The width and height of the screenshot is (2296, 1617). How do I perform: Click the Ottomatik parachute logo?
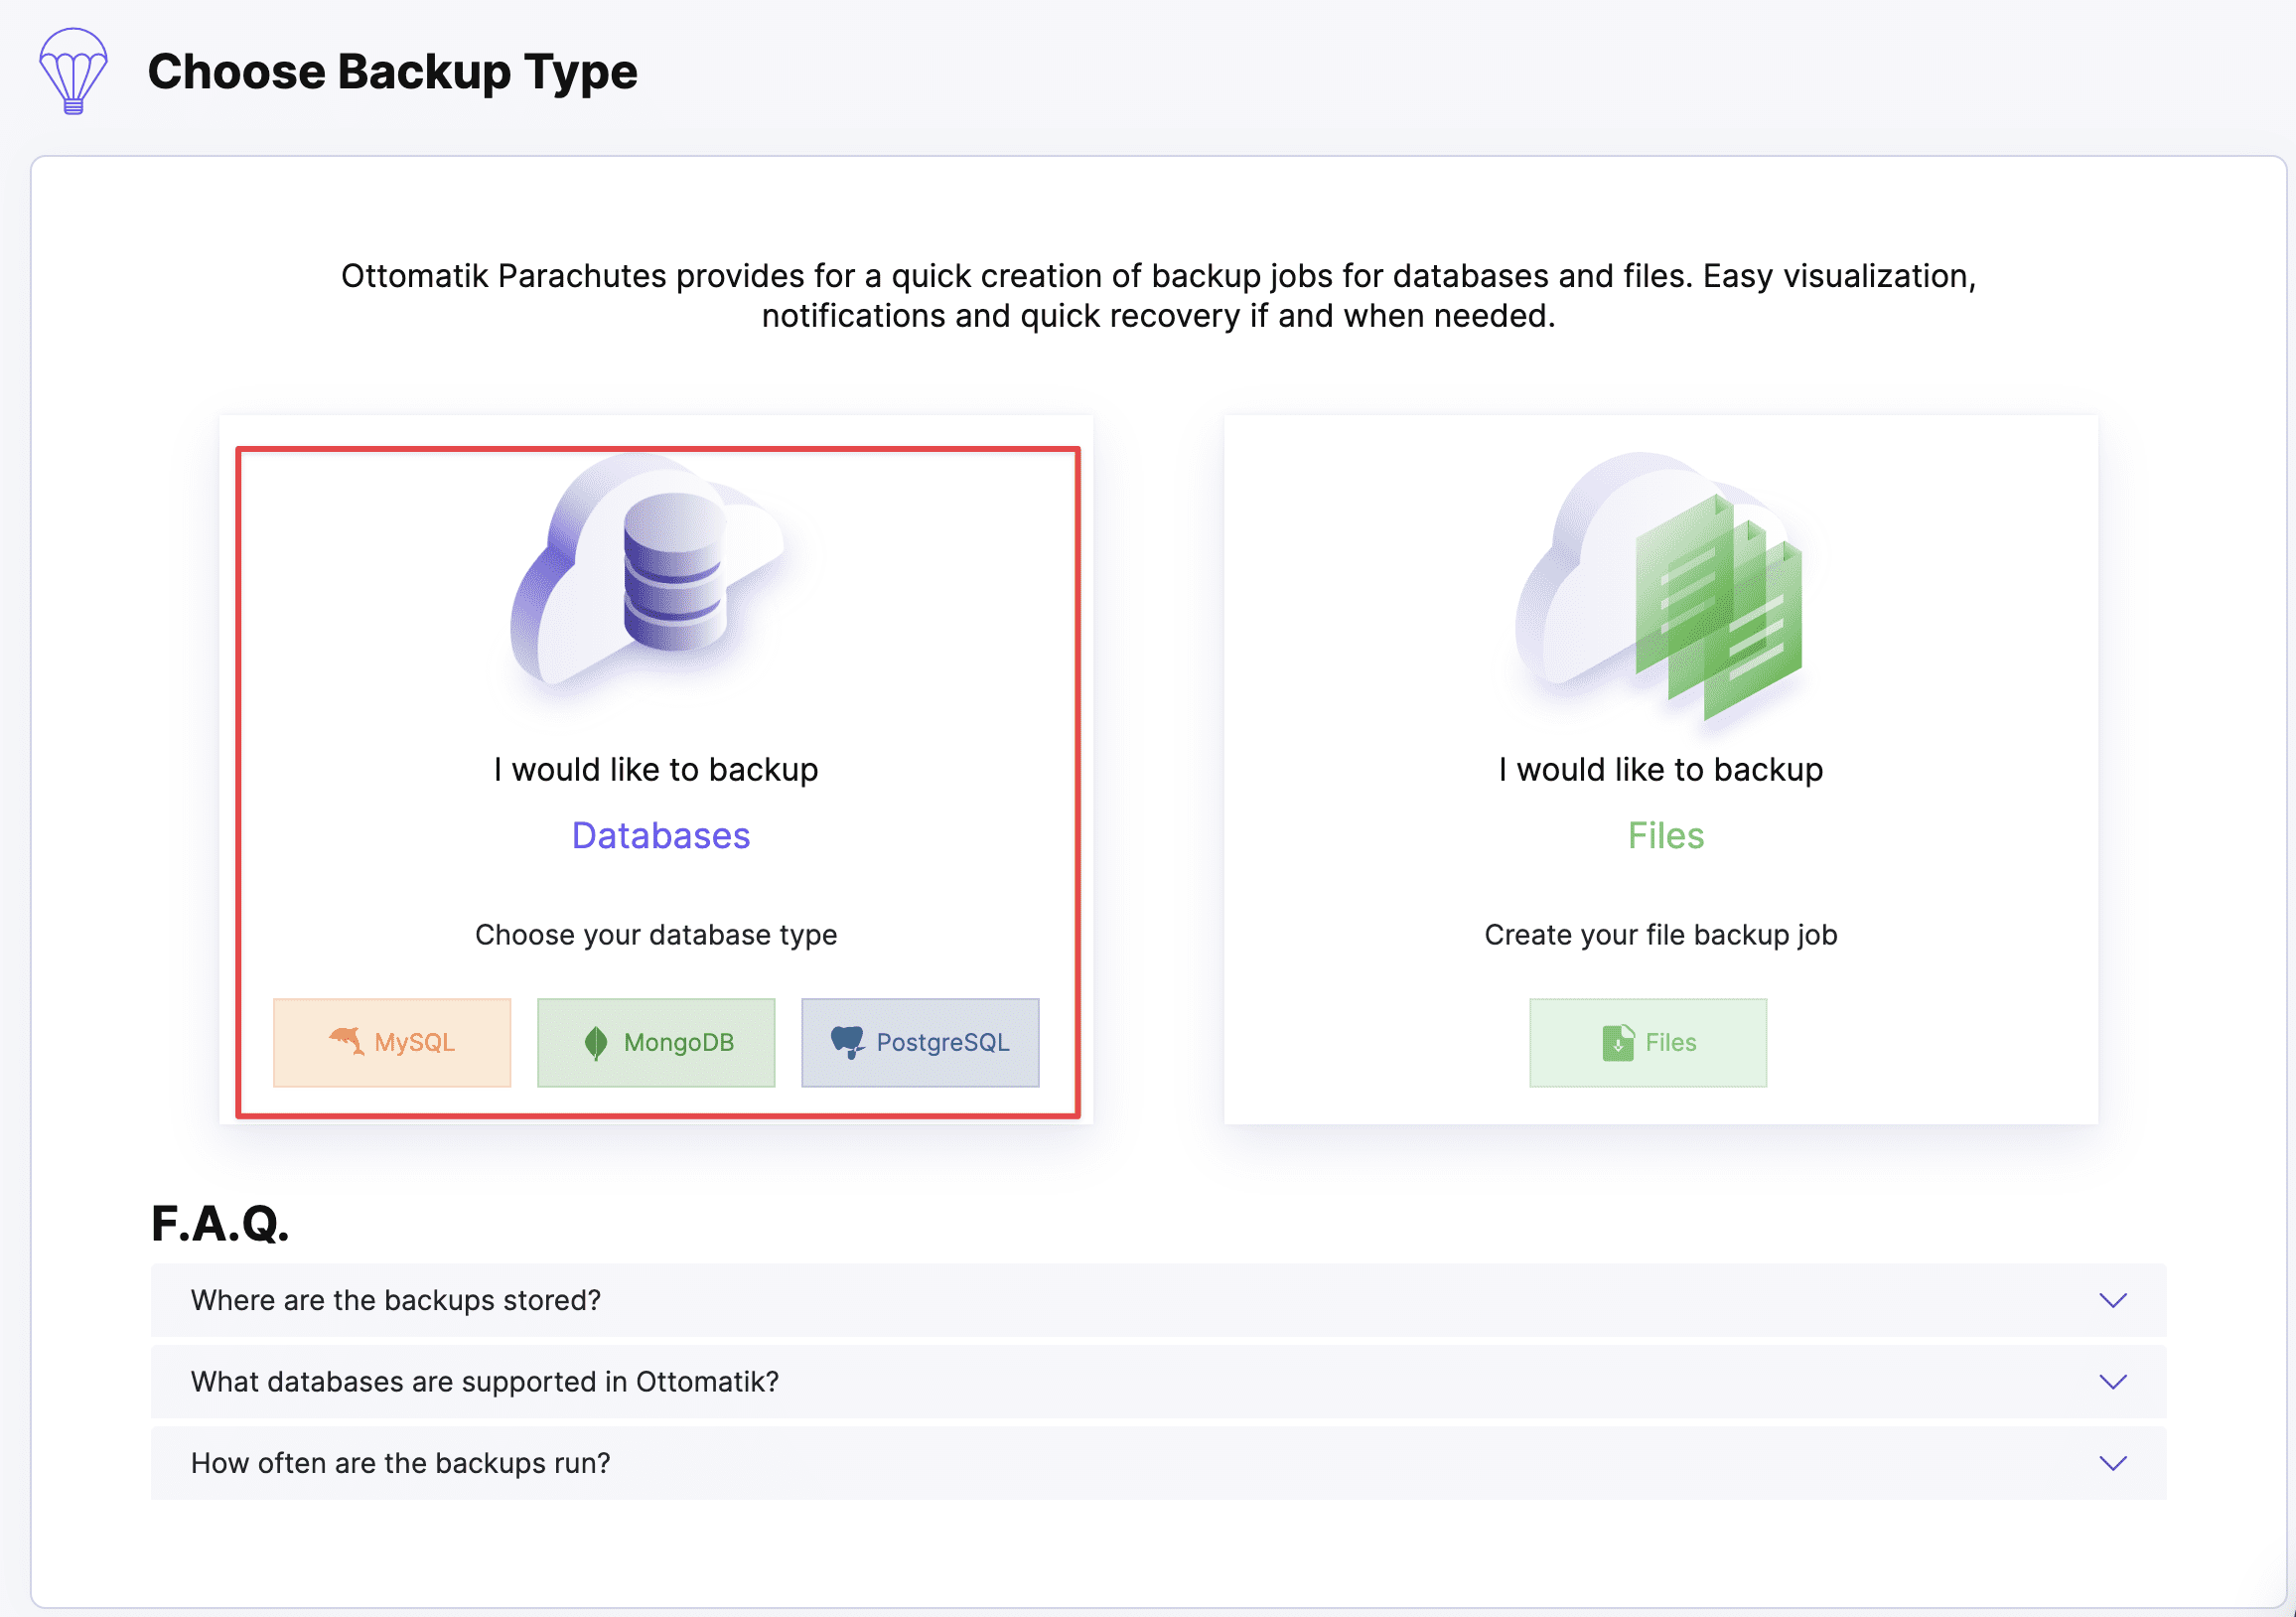point(73,71)
